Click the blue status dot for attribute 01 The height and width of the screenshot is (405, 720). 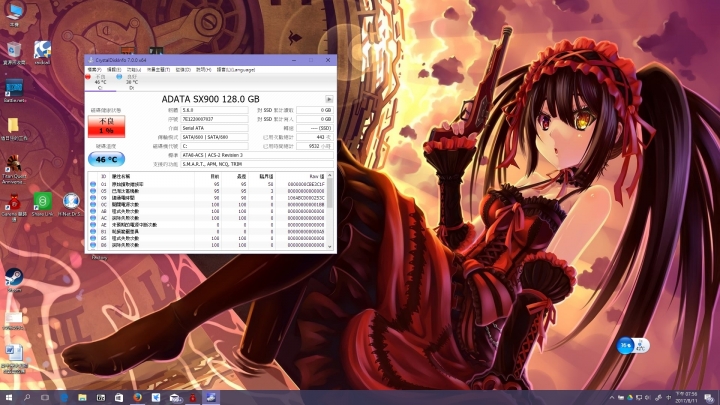click(93, 184)
